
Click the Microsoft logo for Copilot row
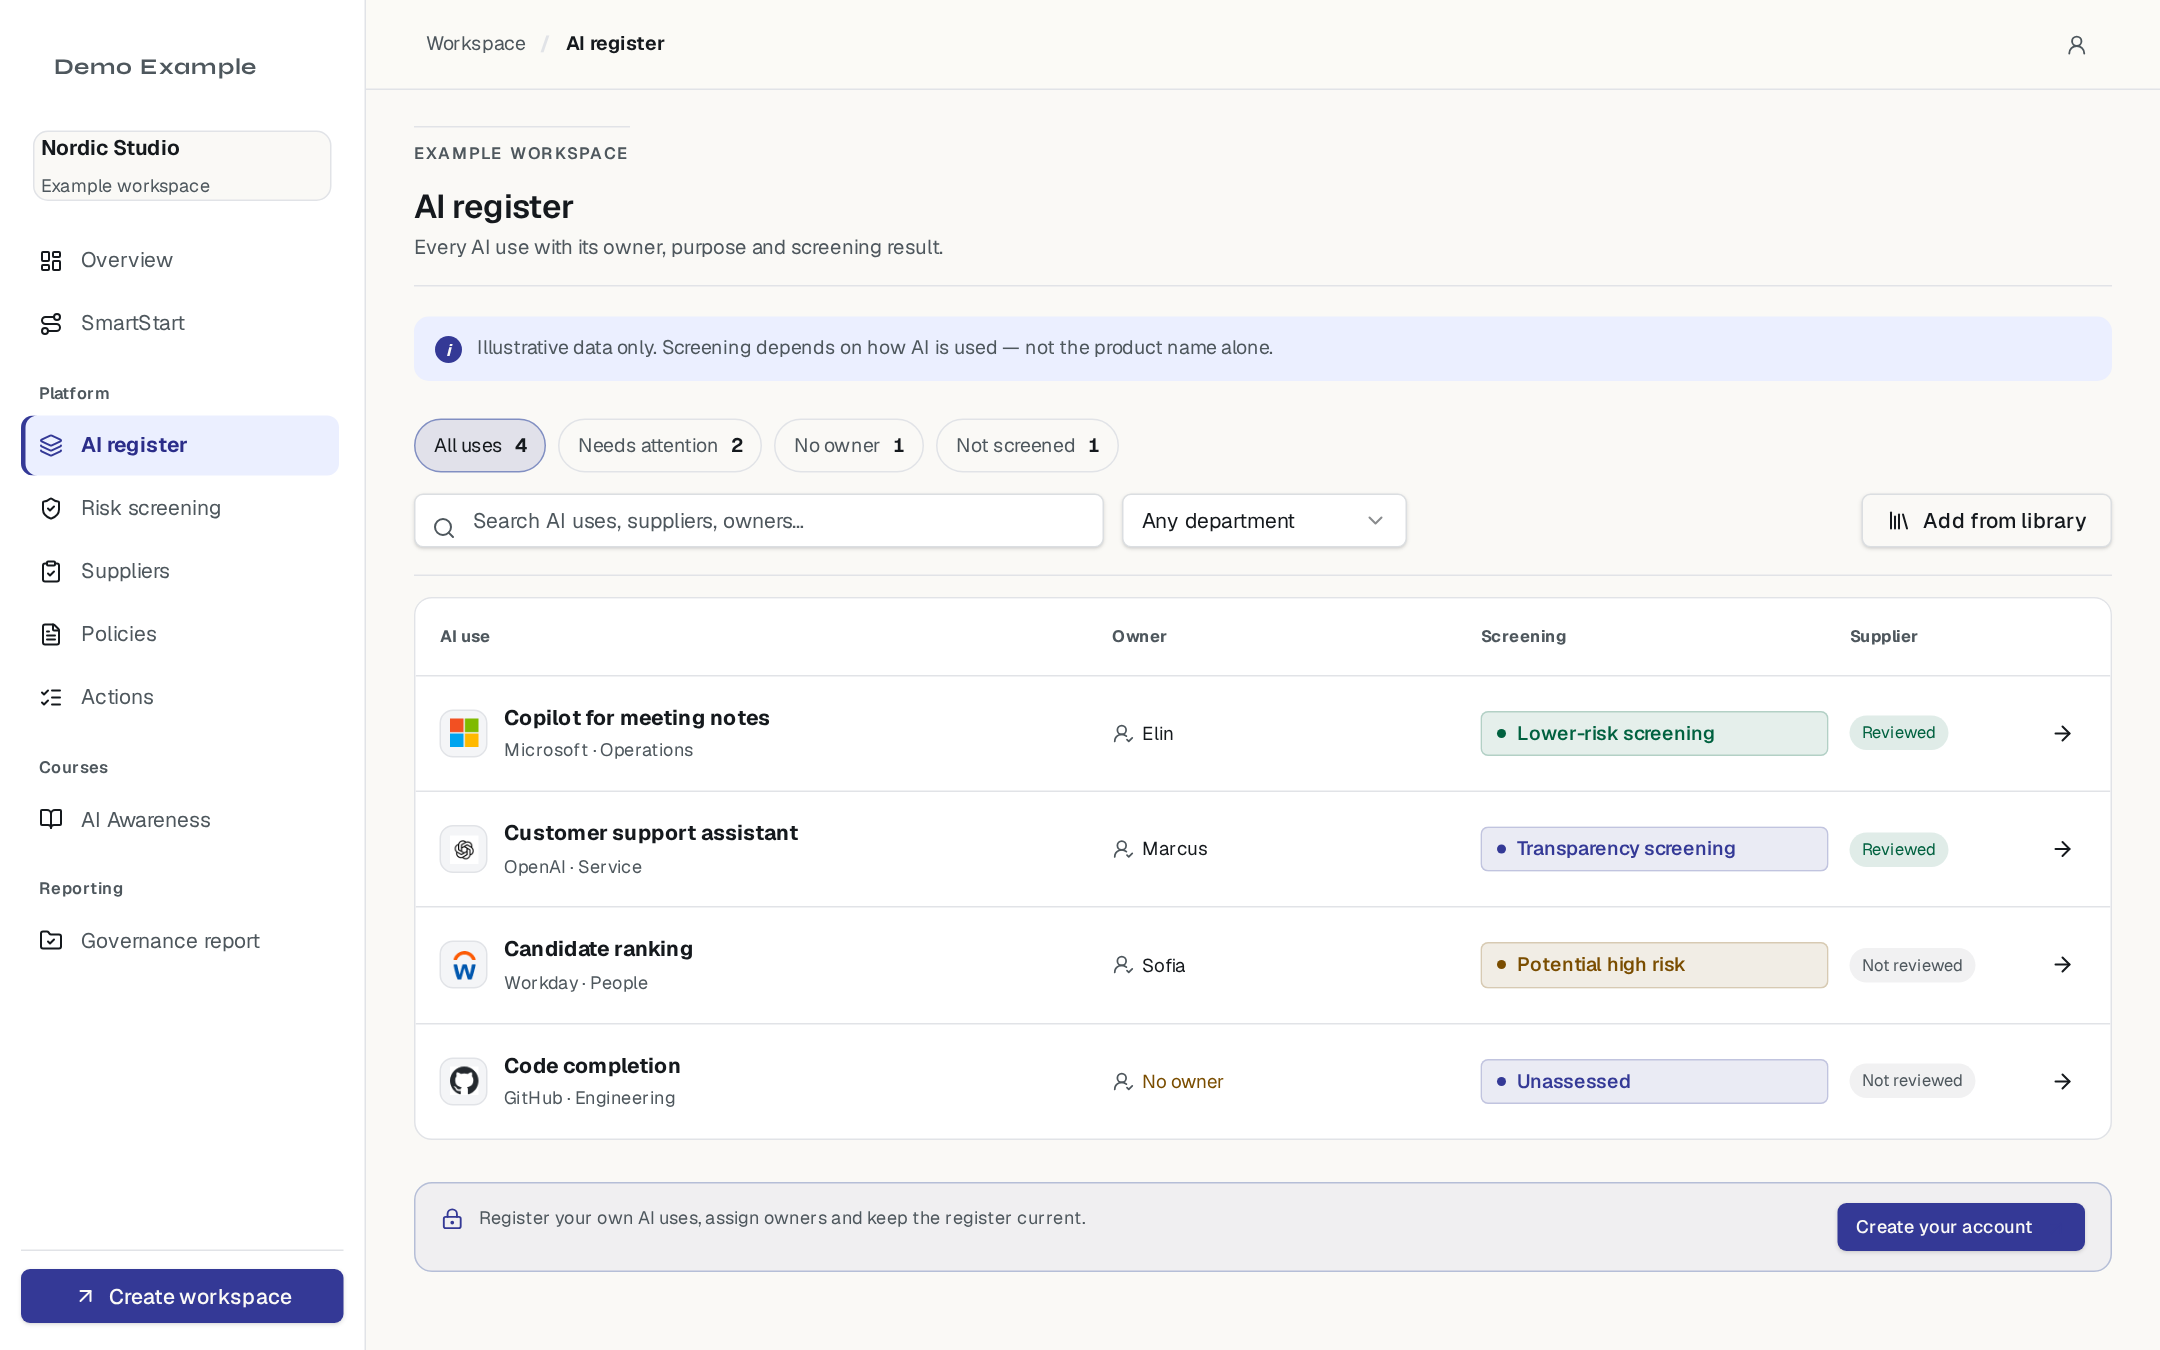click(464, 733)
